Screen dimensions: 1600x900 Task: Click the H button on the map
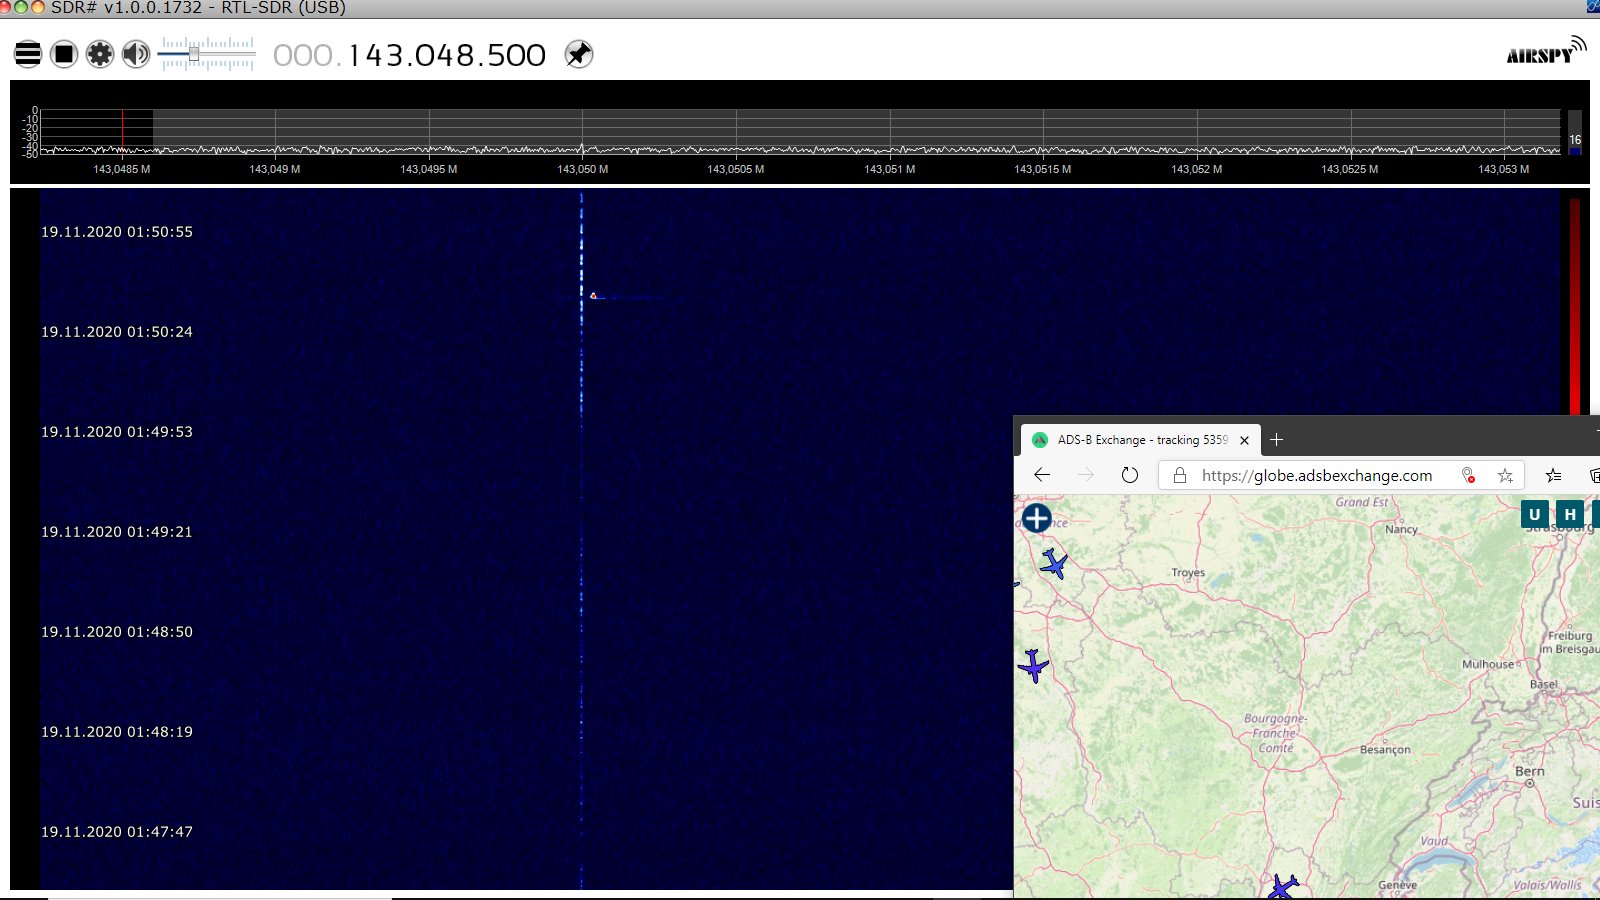[x=1570, y=514]
